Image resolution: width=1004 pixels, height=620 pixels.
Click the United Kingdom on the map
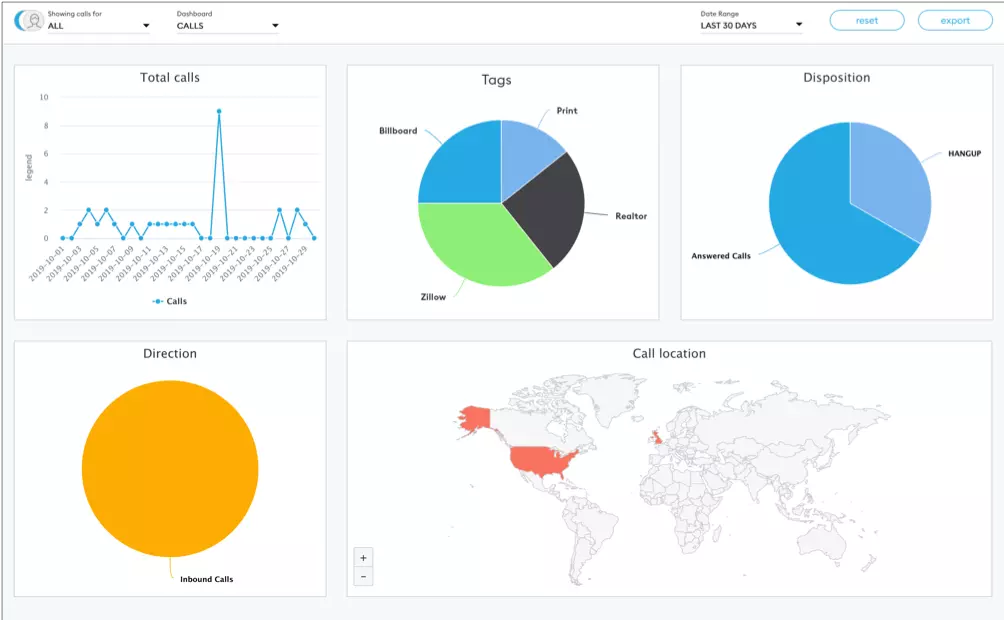pyautogui.click(x=656, y=438)
